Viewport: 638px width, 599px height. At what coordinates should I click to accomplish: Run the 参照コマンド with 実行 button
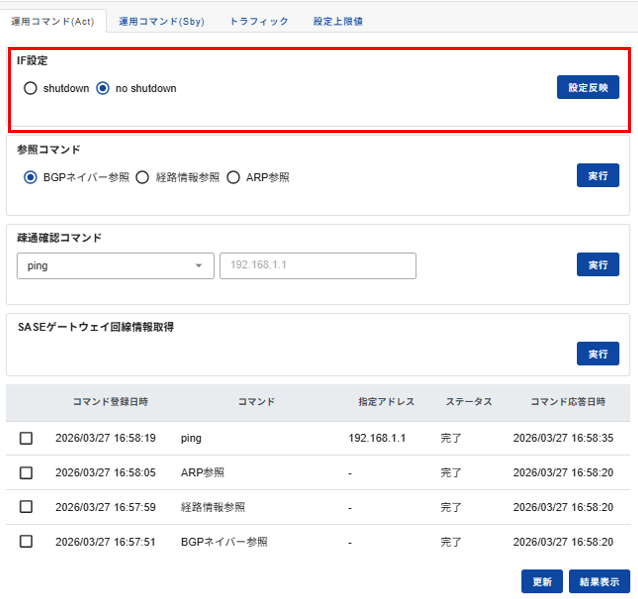click(x=597, y=175)
